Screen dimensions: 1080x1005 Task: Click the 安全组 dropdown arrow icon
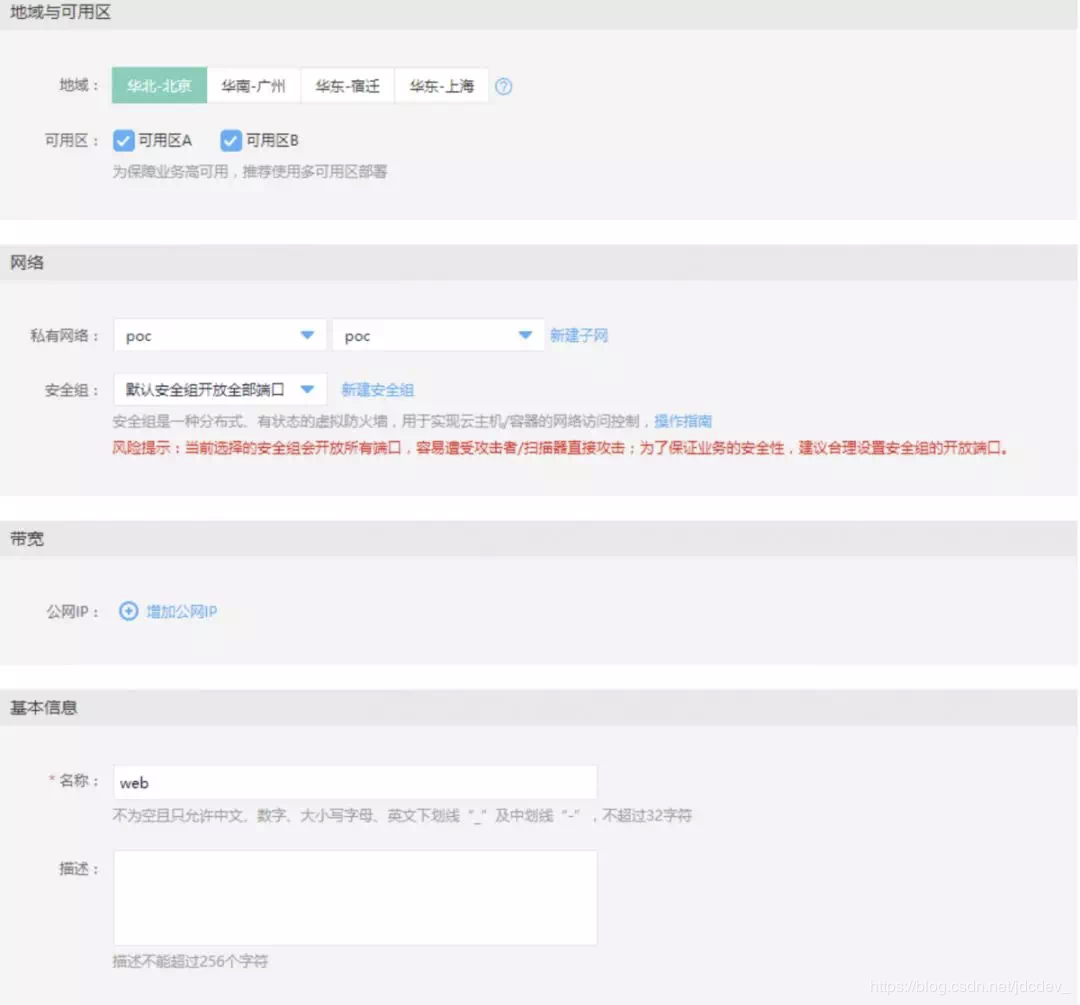pos(309,390)
